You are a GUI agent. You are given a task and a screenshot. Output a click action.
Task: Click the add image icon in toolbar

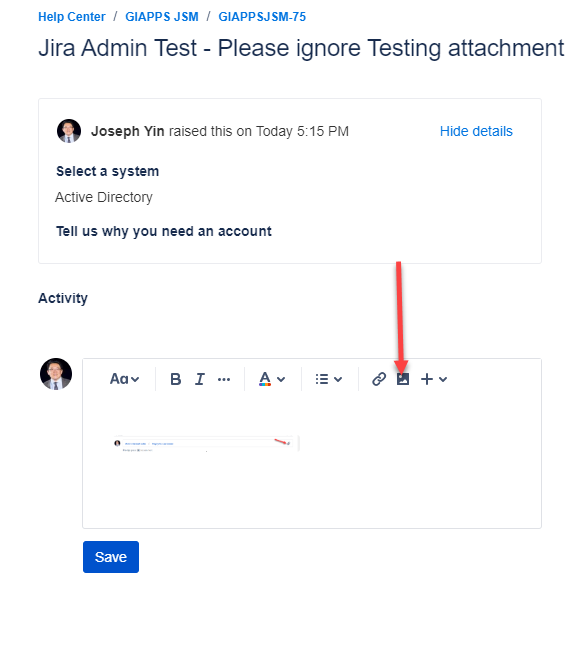[x=403, y=379]
